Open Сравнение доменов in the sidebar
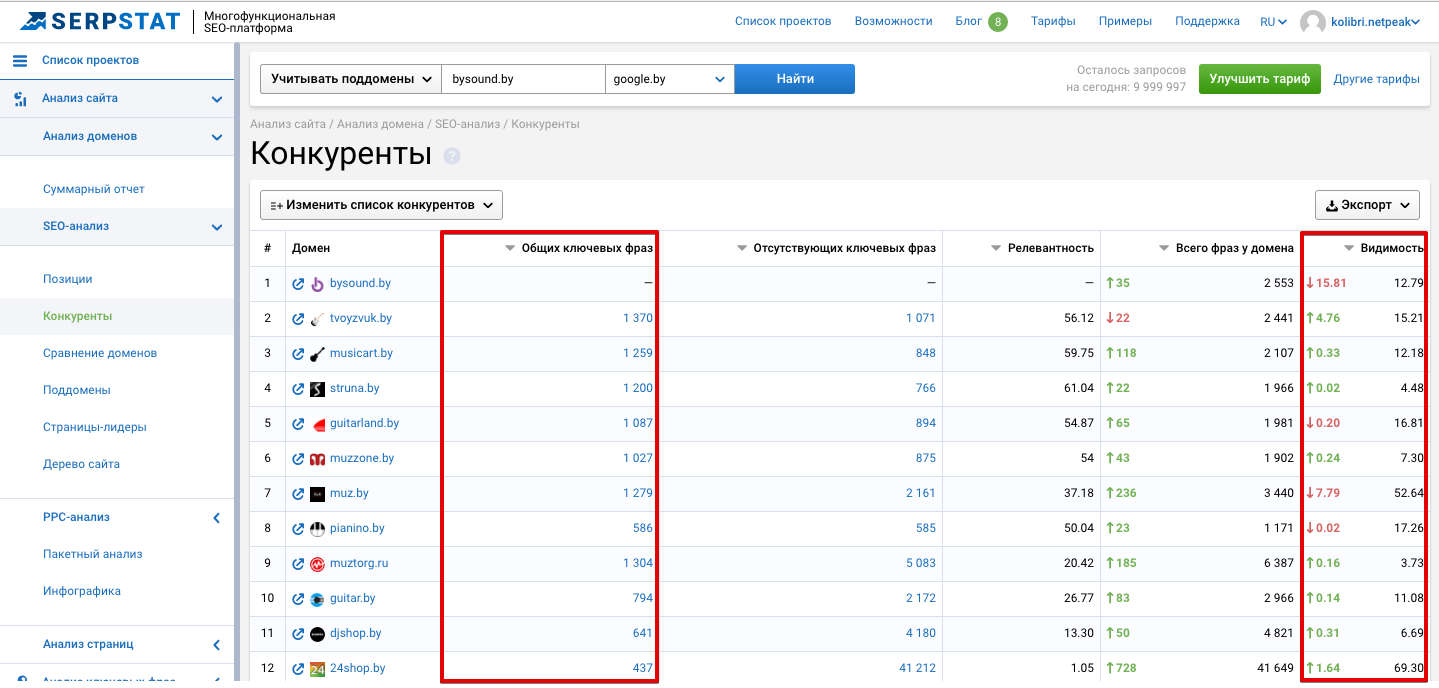This screenshot has width=1439, height=688. click(x=100, y=354)
